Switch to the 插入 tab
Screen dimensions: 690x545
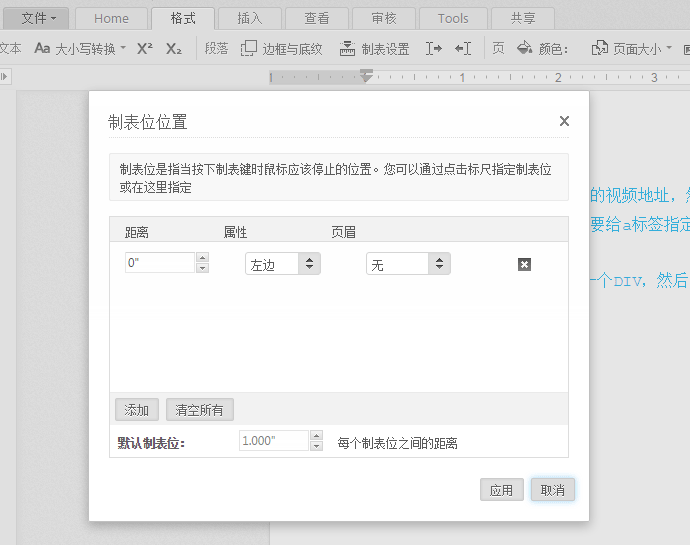[x=250, y=18]
